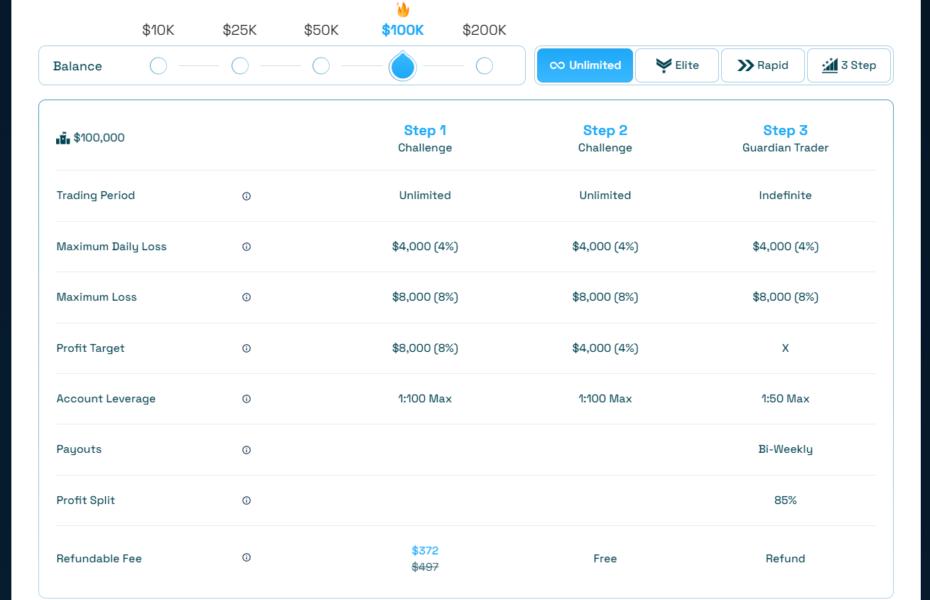
Task: Click the 1:50 Max leverage value
Action: pos(785,399)
